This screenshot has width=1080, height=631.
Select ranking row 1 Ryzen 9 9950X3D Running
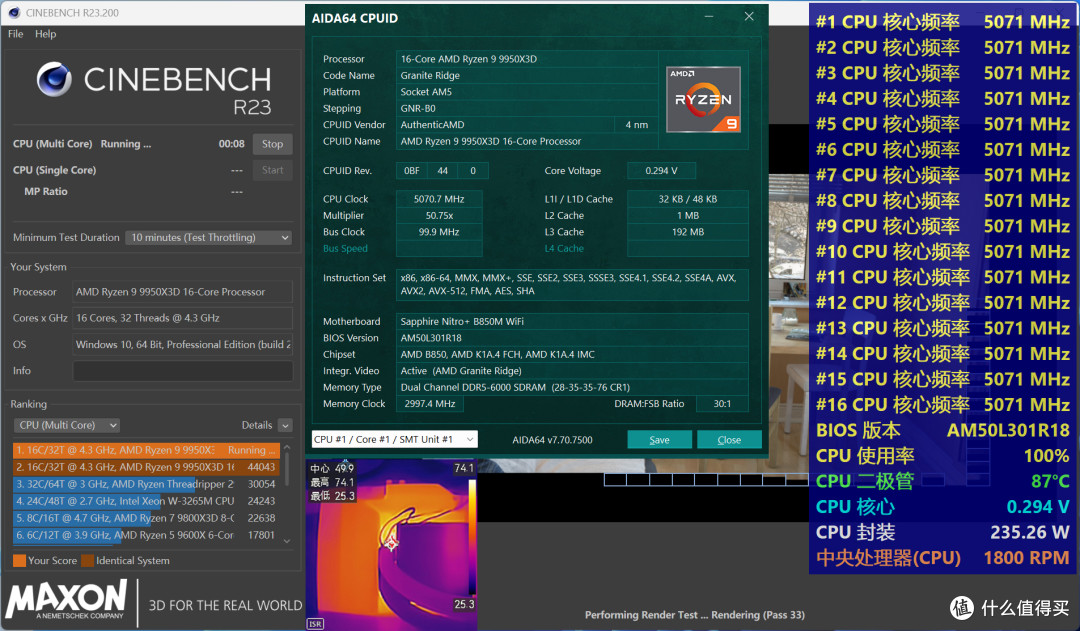(146, 450)
